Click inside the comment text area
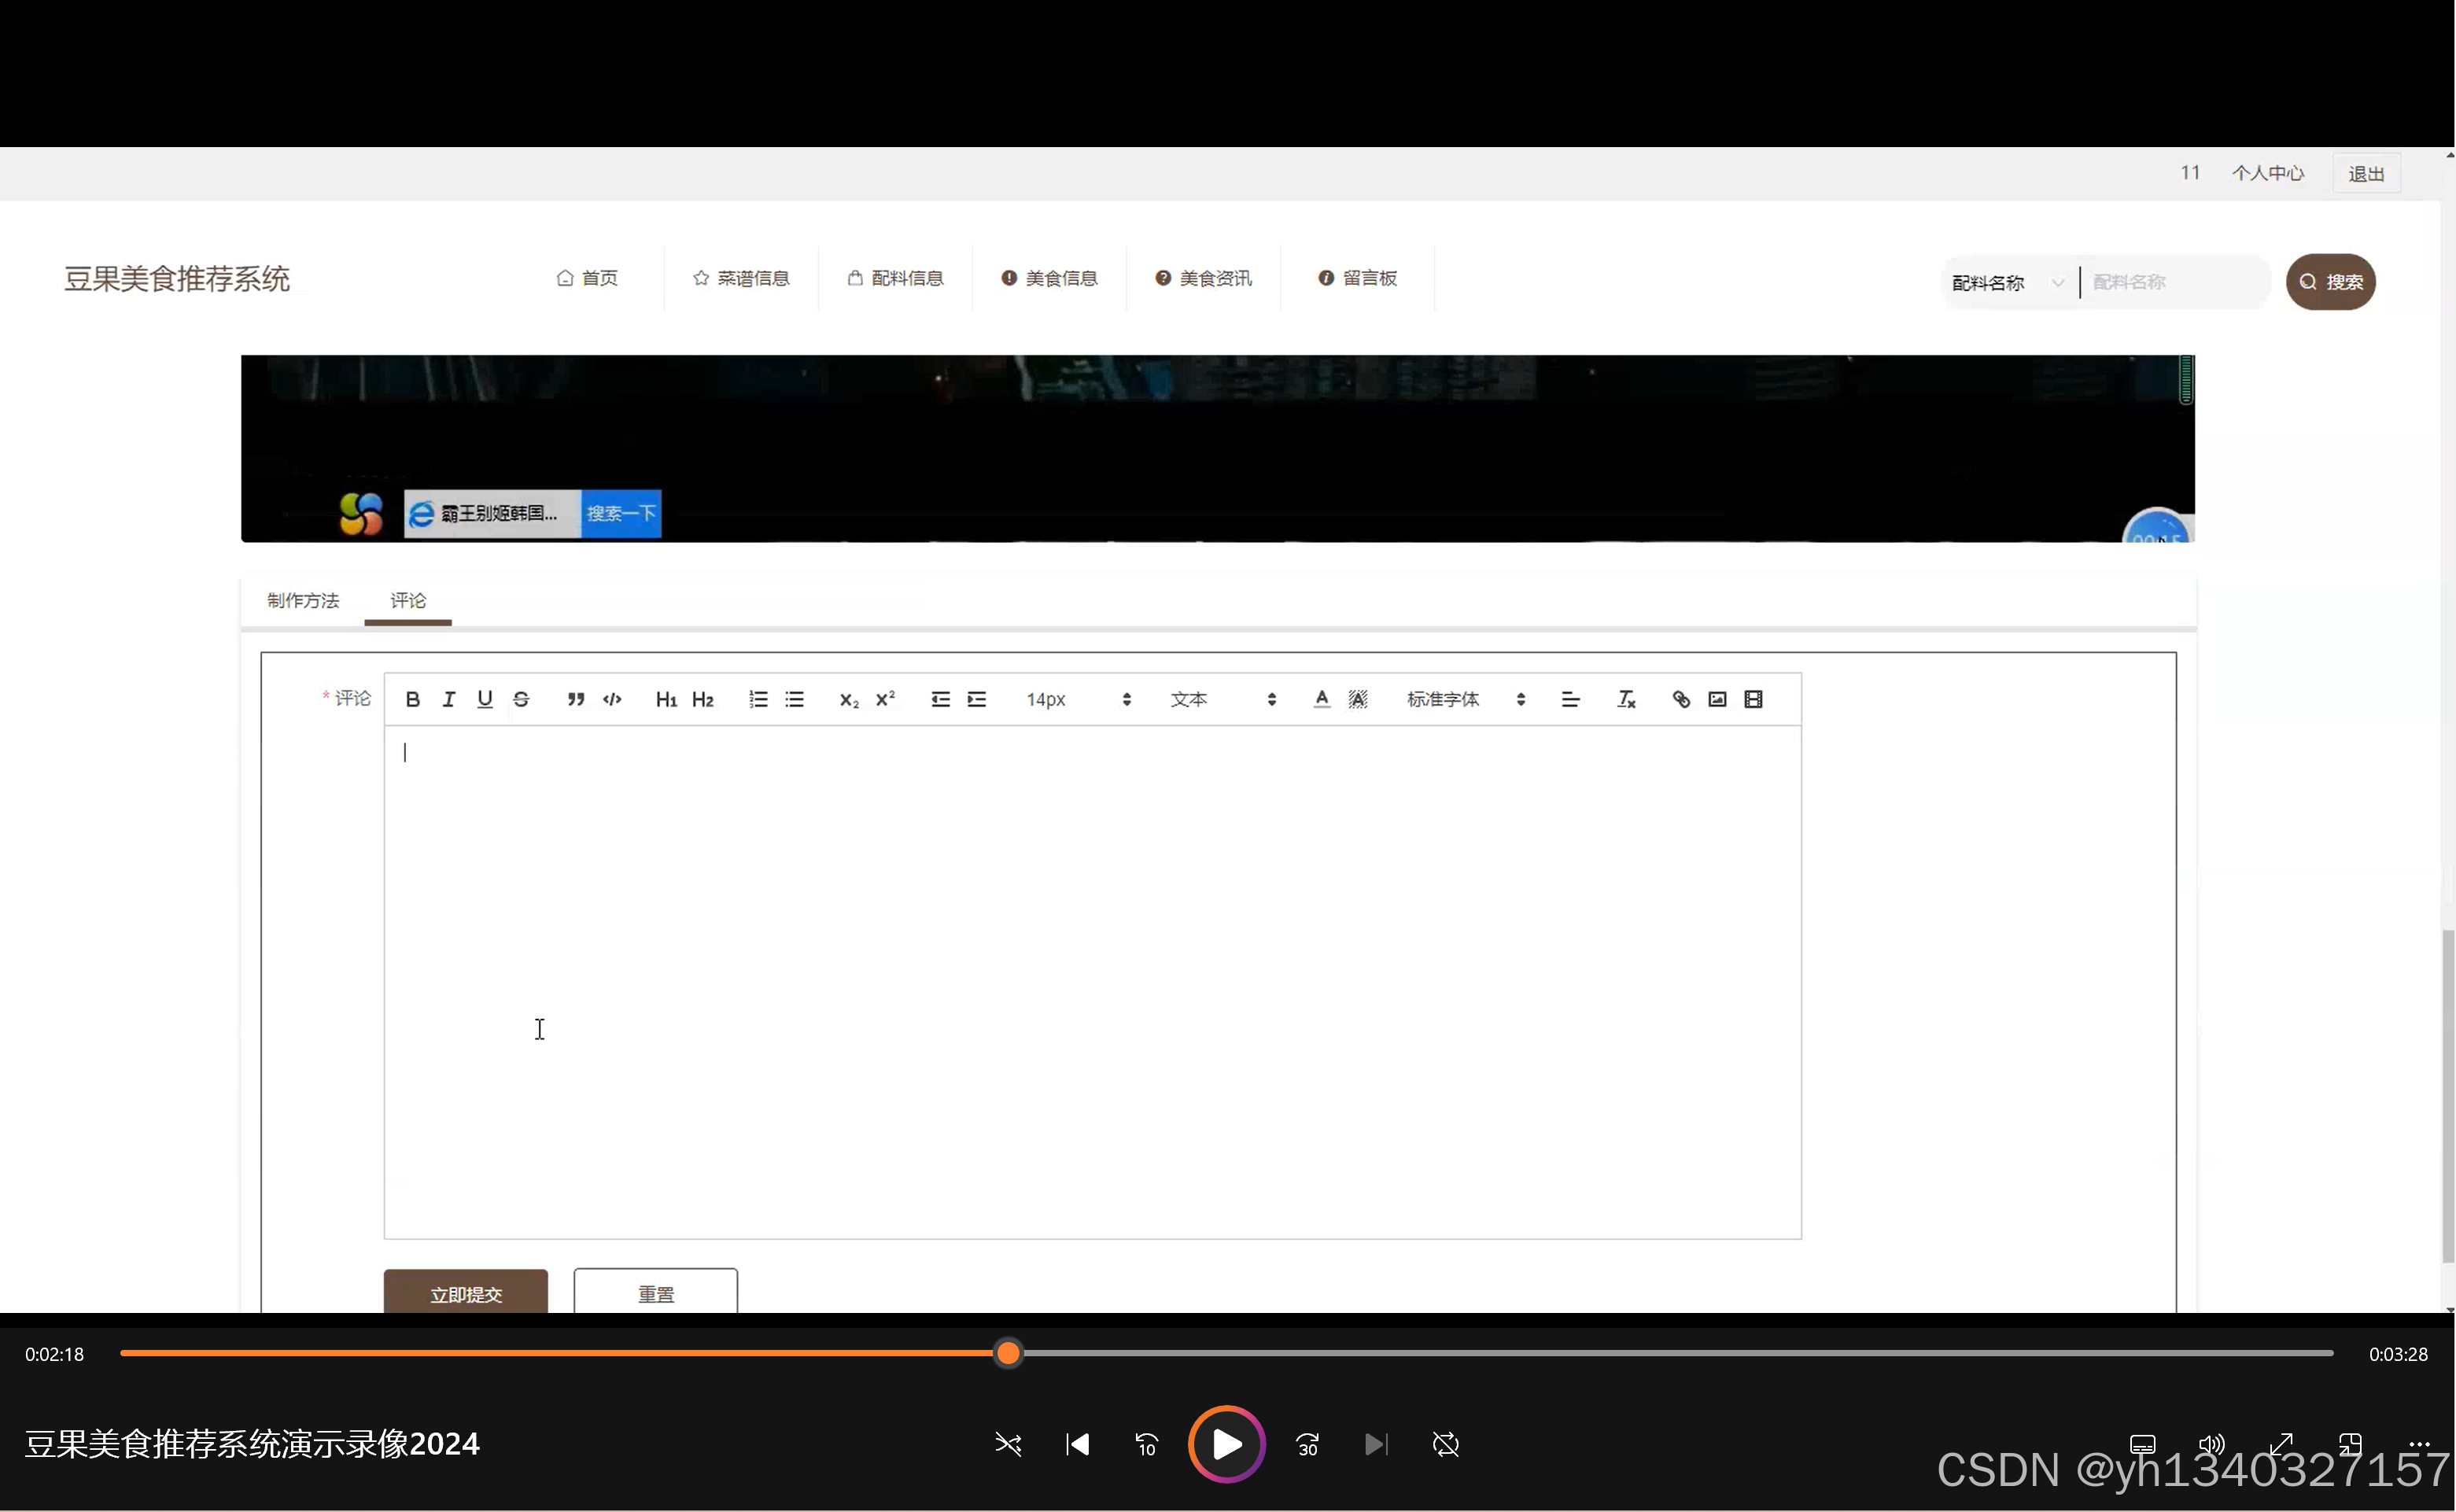Image resolution: width=2456 pixels, height=1512 pixels. [x=1093, y=982]
